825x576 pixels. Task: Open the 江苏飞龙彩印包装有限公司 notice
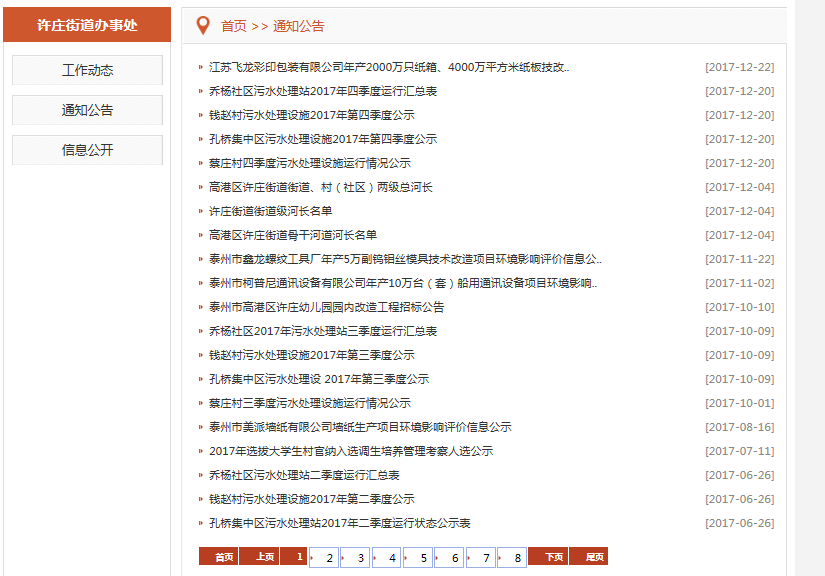click(389, 67)
